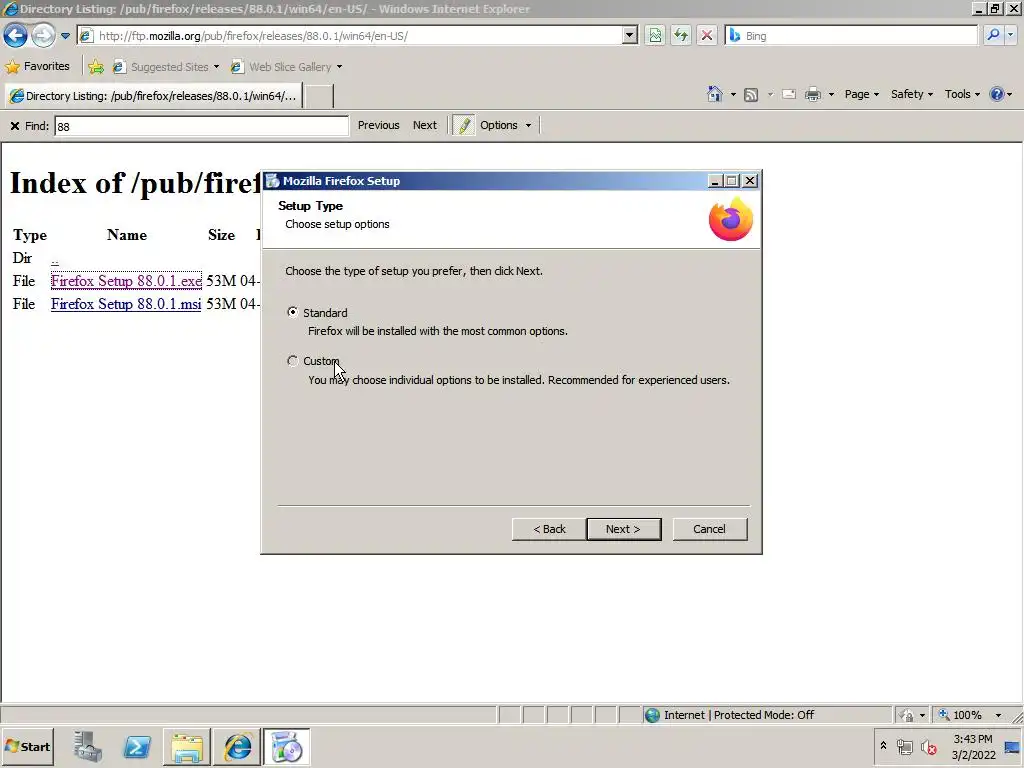Open the Print options dropdown arrow
The height and width of the screenshot is (768, 1024).
(831, 95)
